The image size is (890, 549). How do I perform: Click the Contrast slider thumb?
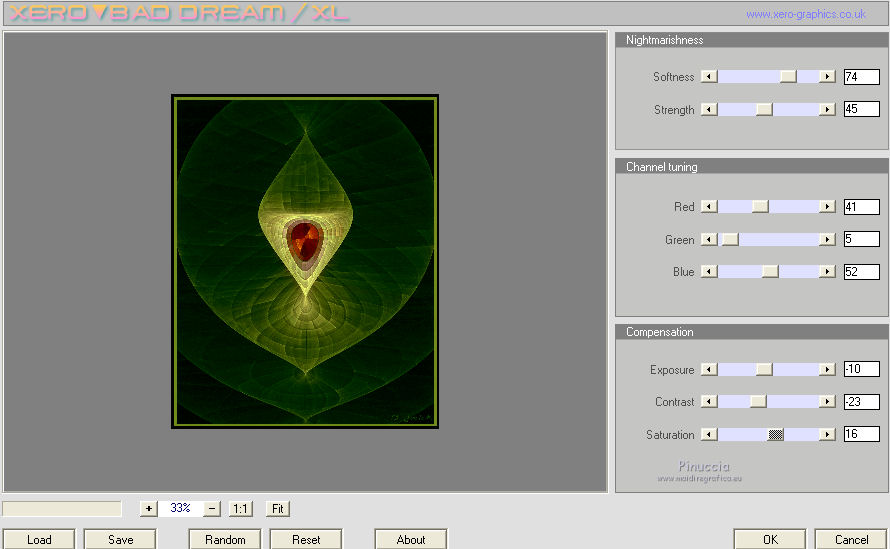(x=758, y=401)
